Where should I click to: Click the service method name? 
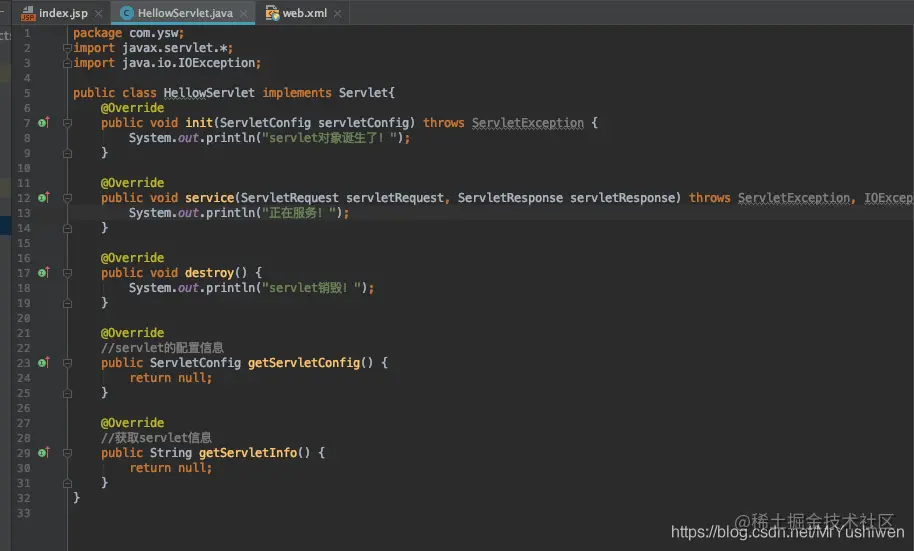[209, 198]
